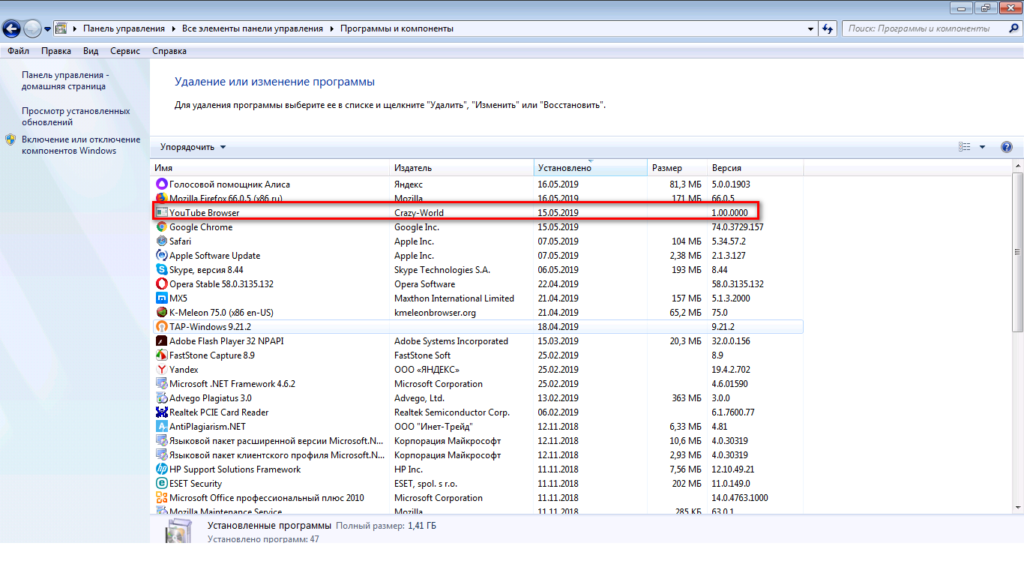Click the up arrow of list scrollbar

coord(1017,167)
